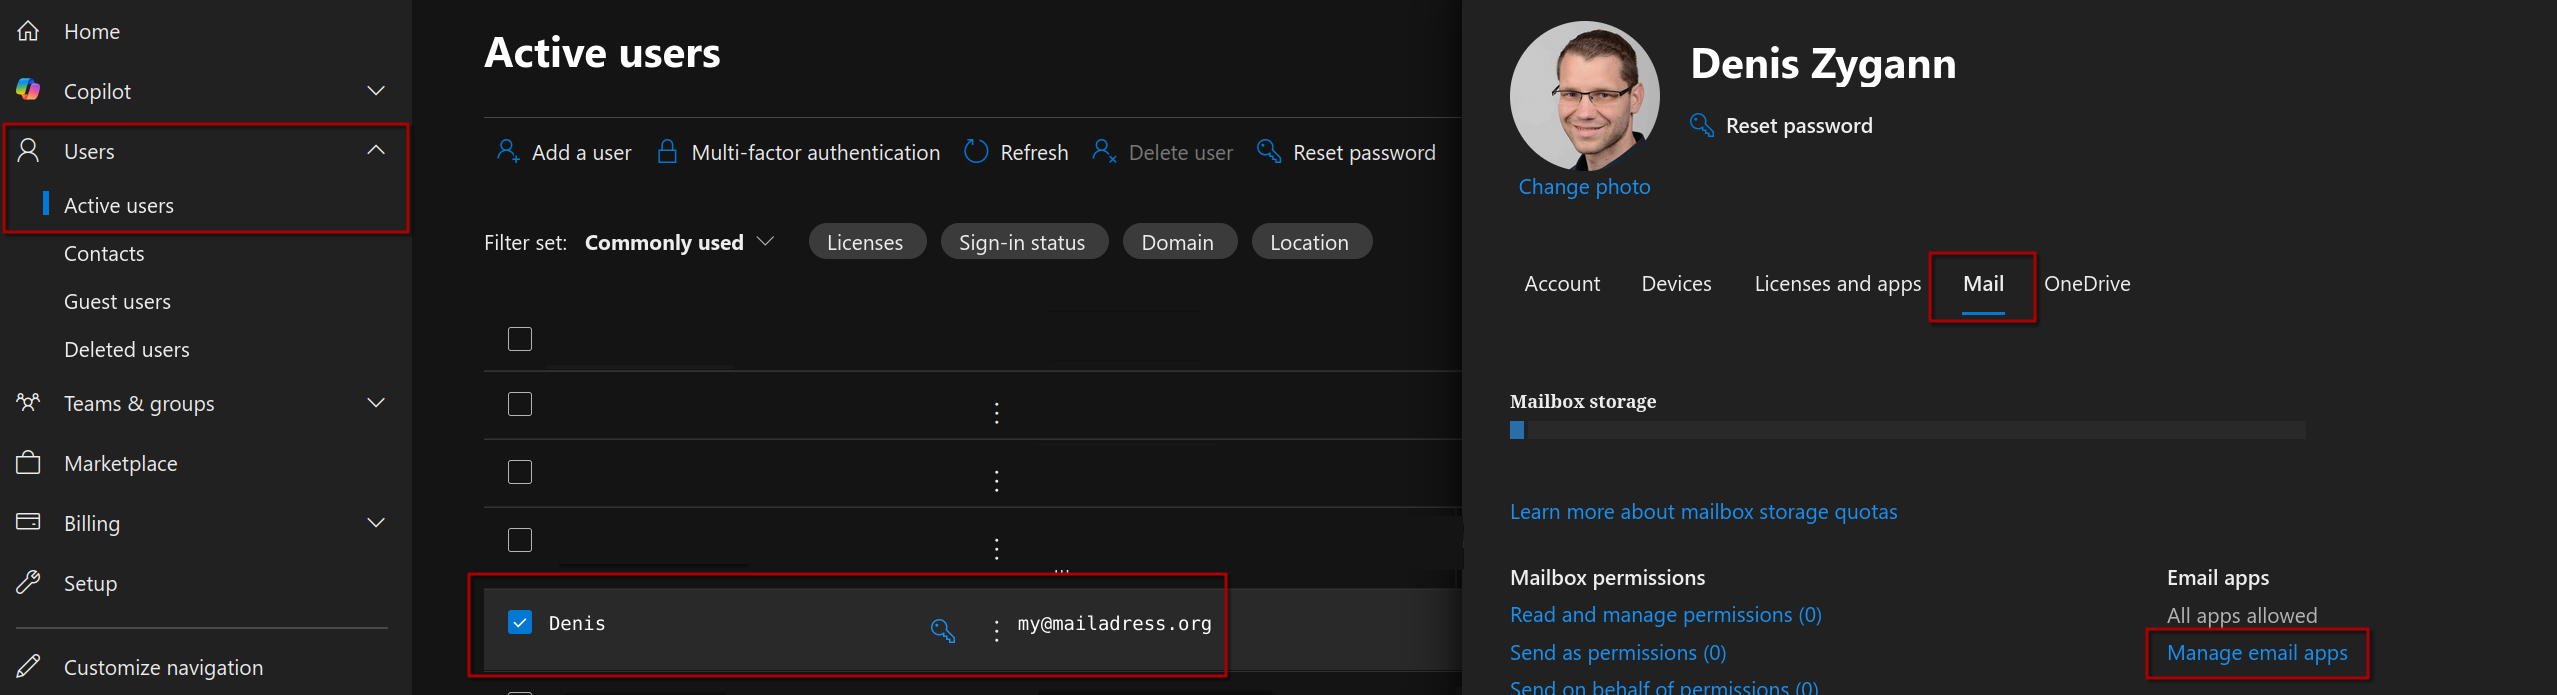Click the Copilot logo icon
The width and height of the screenshot is (2557, 695).
(28, 90)
